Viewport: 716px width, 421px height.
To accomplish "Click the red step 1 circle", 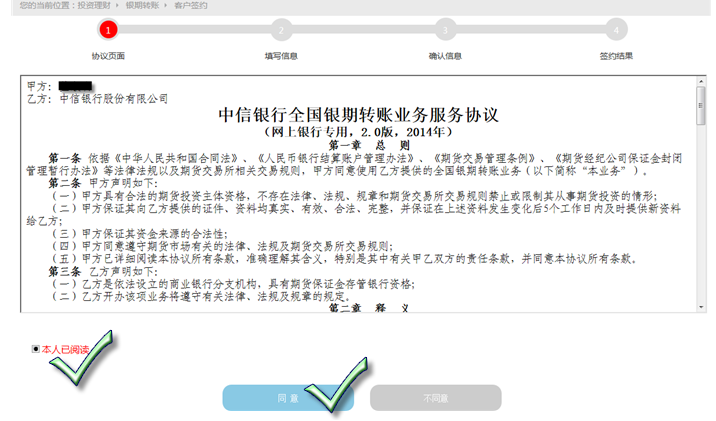I will [x=108, y=31].
